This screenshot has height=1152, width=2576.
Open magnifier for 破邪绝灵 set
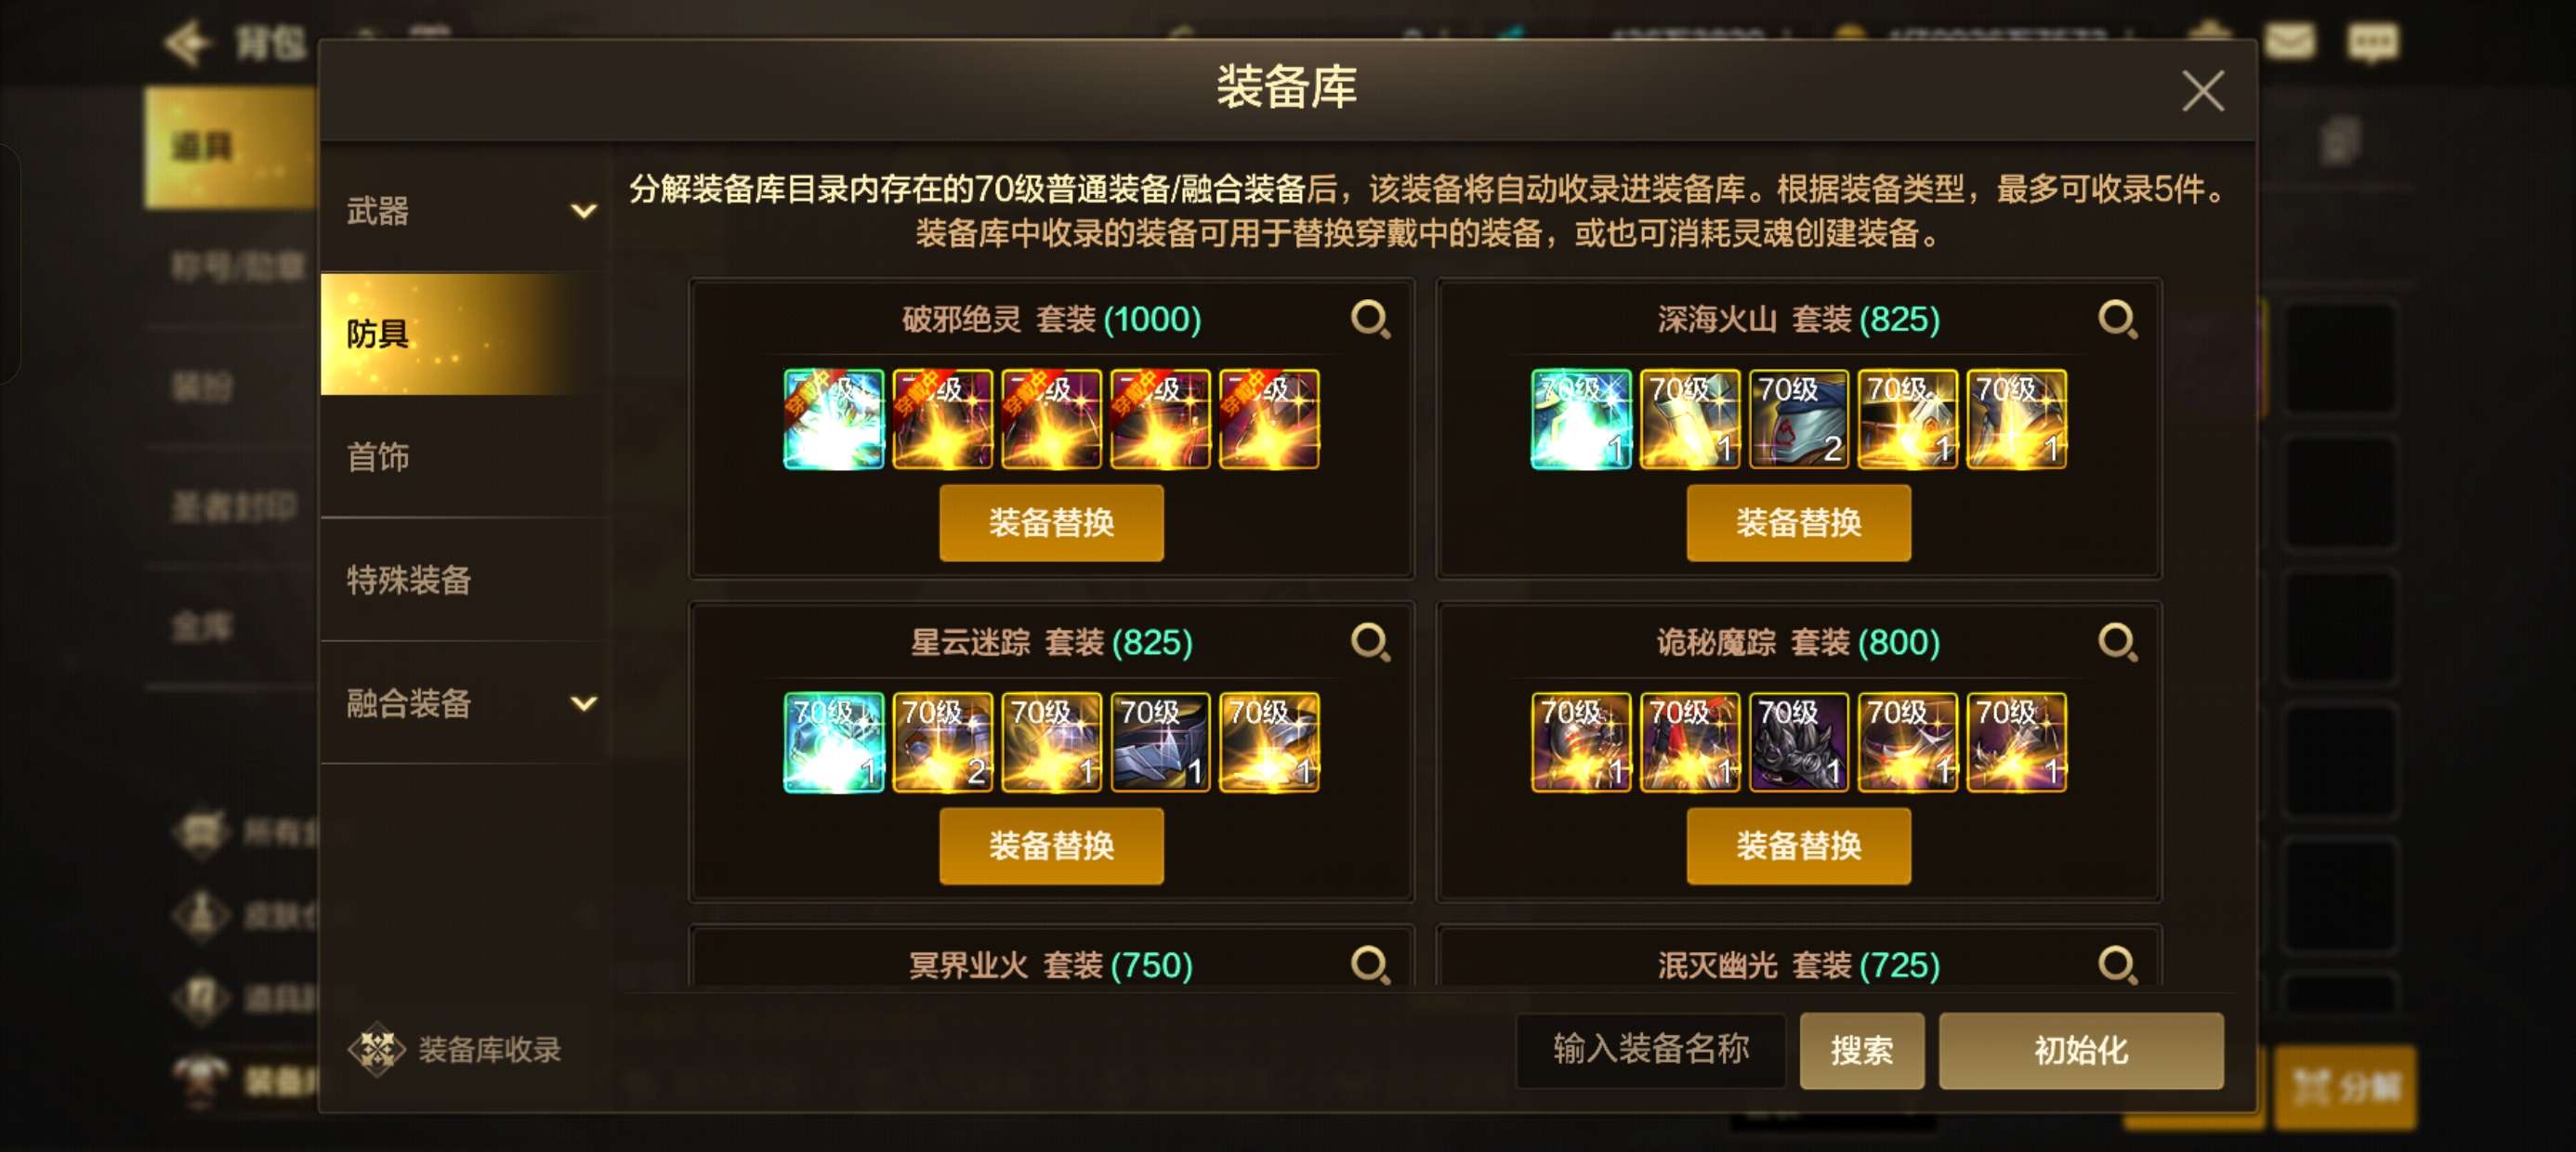tap(1370, 320)
